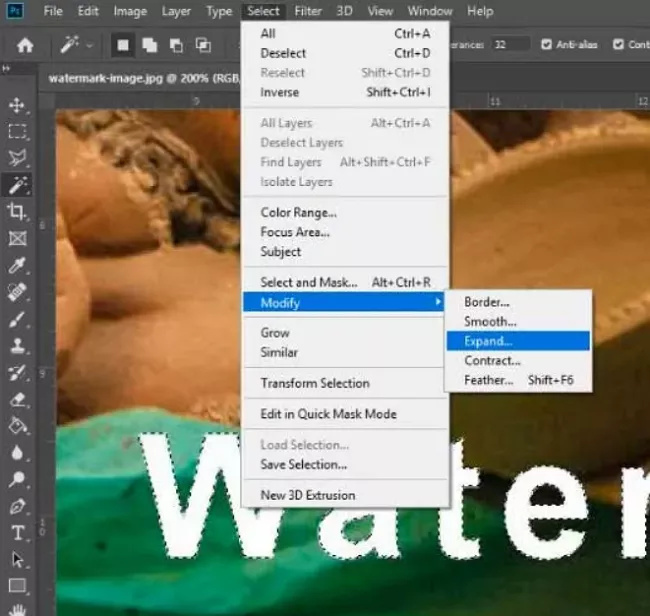Select the Move tool
Image resolution: width=650 pixels, height=616 pixels.
(x=17, y=105)
